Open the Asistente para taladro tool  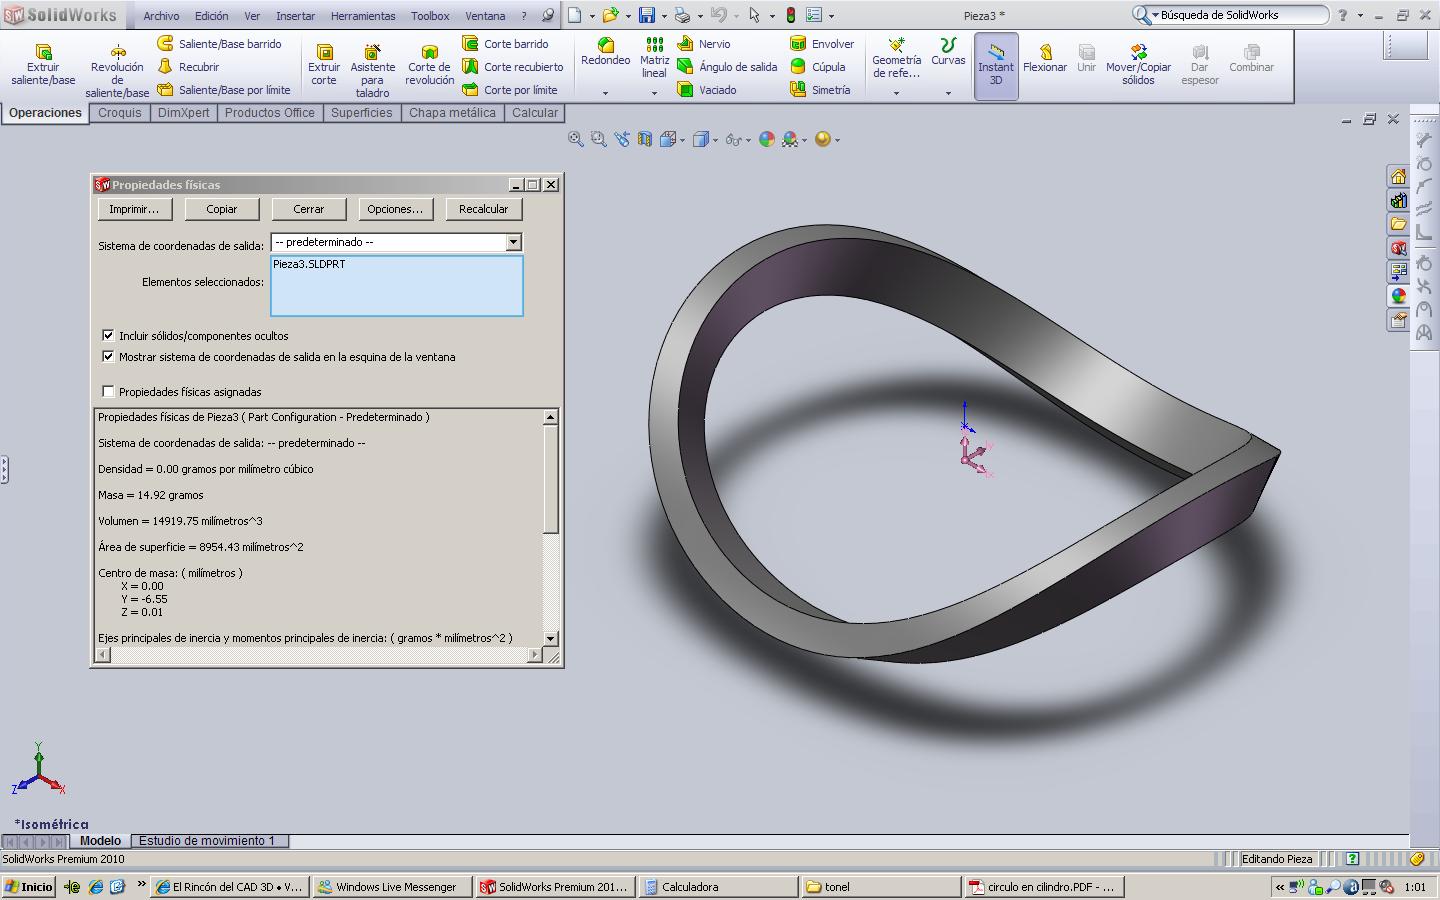372,69
